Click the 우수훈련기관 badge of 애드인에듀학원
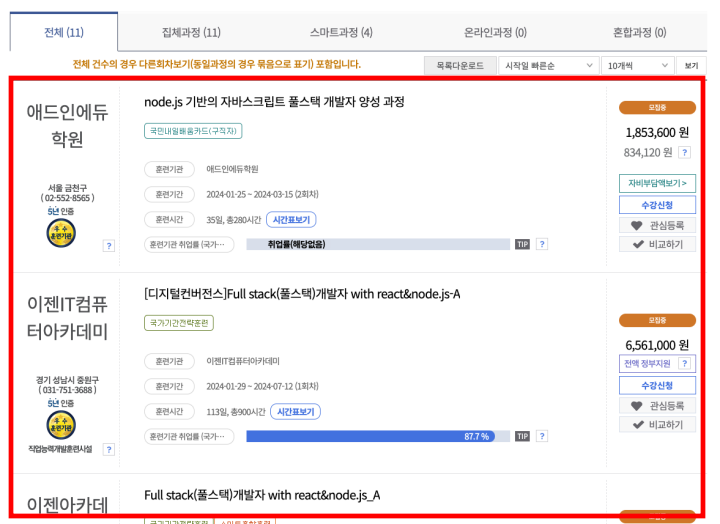Screen dimensions: 720x524 (x=61, y=233)
